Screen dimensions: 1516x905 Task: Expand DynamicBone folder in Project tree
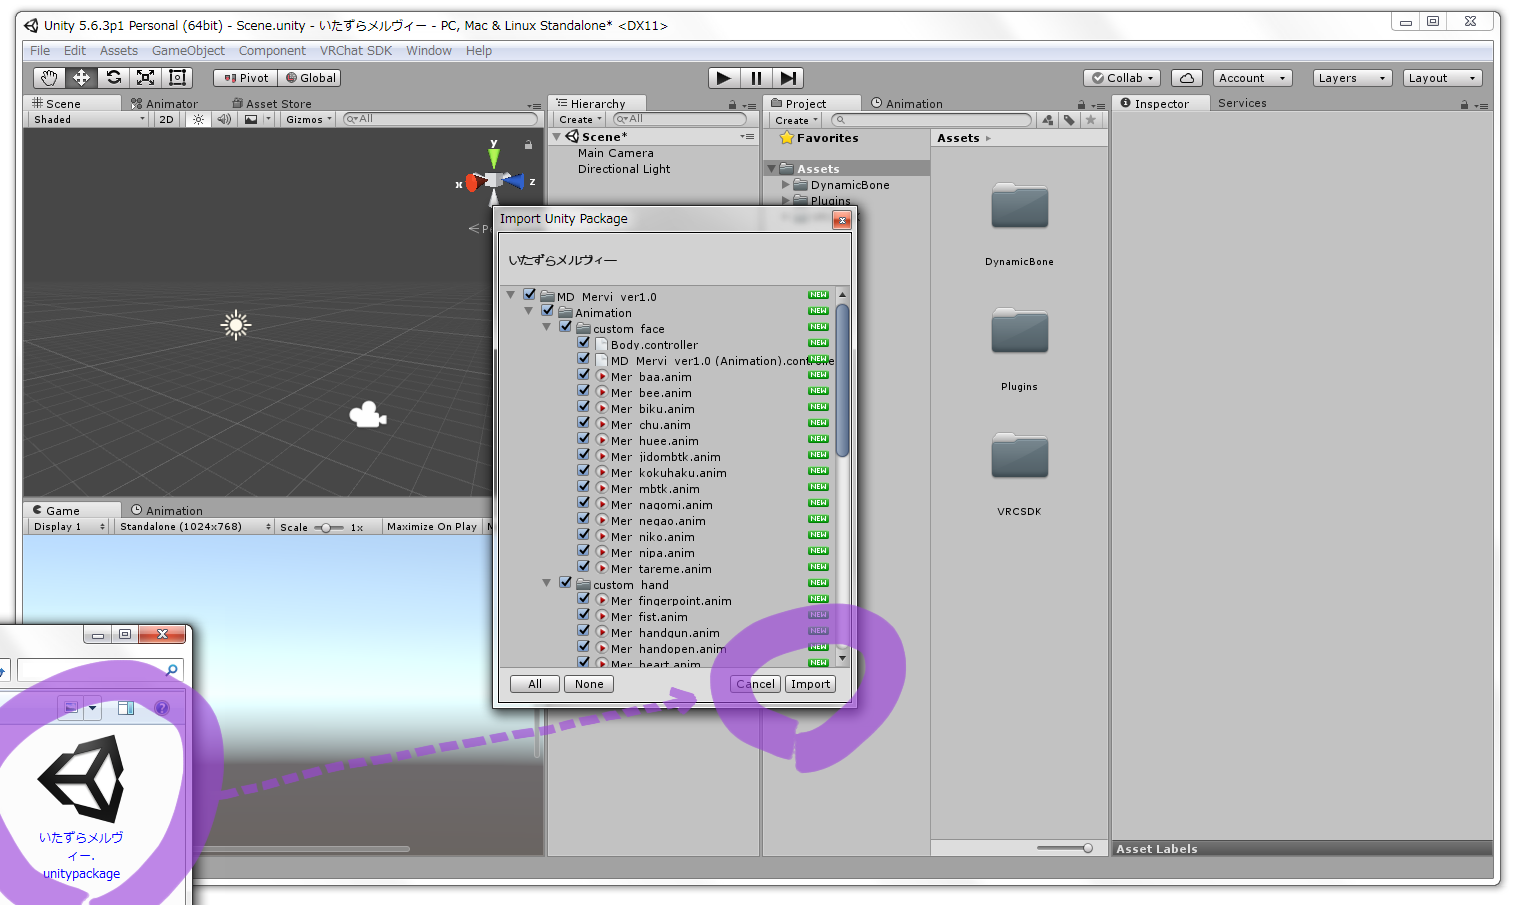[x=785, y=185]
